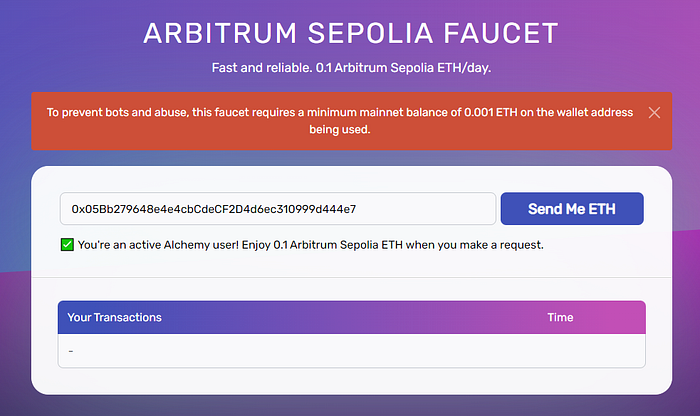This screenshot has height=416, width=700.
Task: Click the word FAUCET in the heading
Action: point(500,33)
